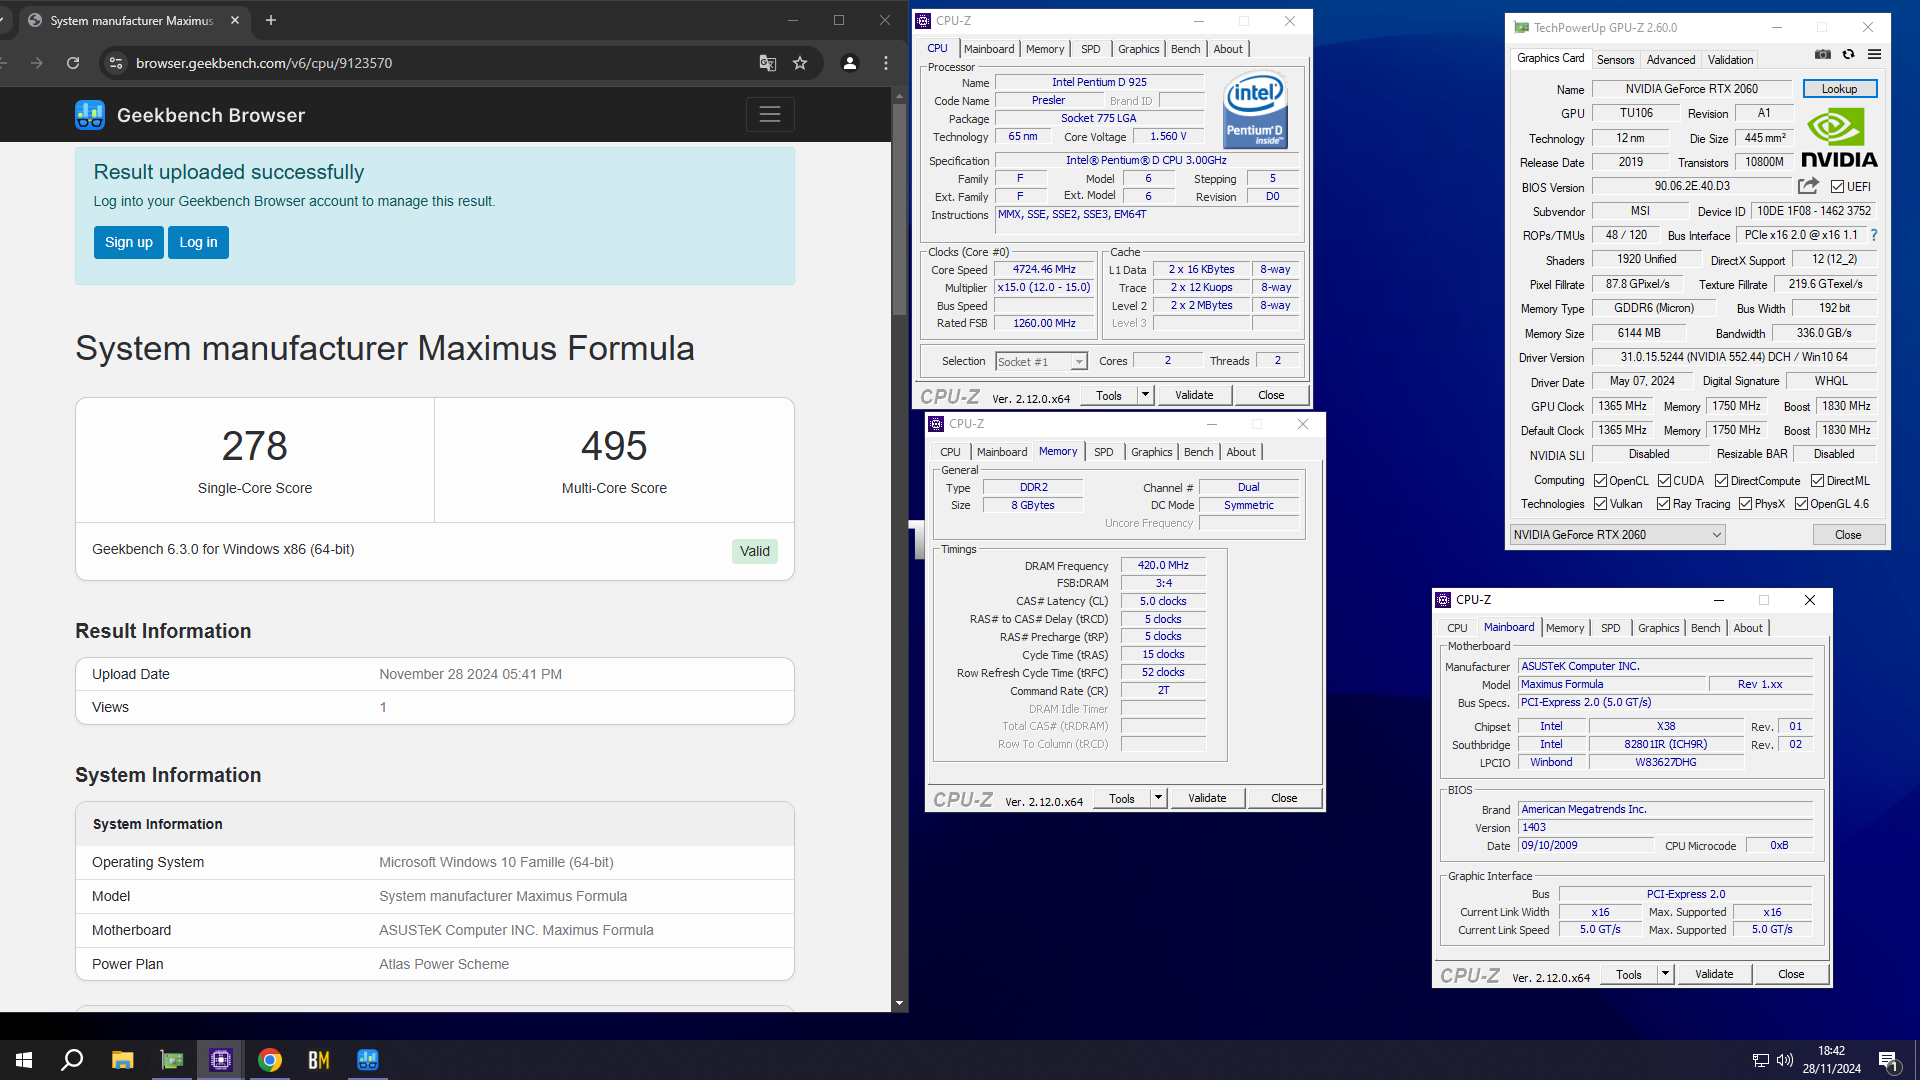Toggle the Vulkan checkbox
Image resolution: width=1920 pixels, height=1080 pixels.
pyautogui.click(x=1600, y=504)
